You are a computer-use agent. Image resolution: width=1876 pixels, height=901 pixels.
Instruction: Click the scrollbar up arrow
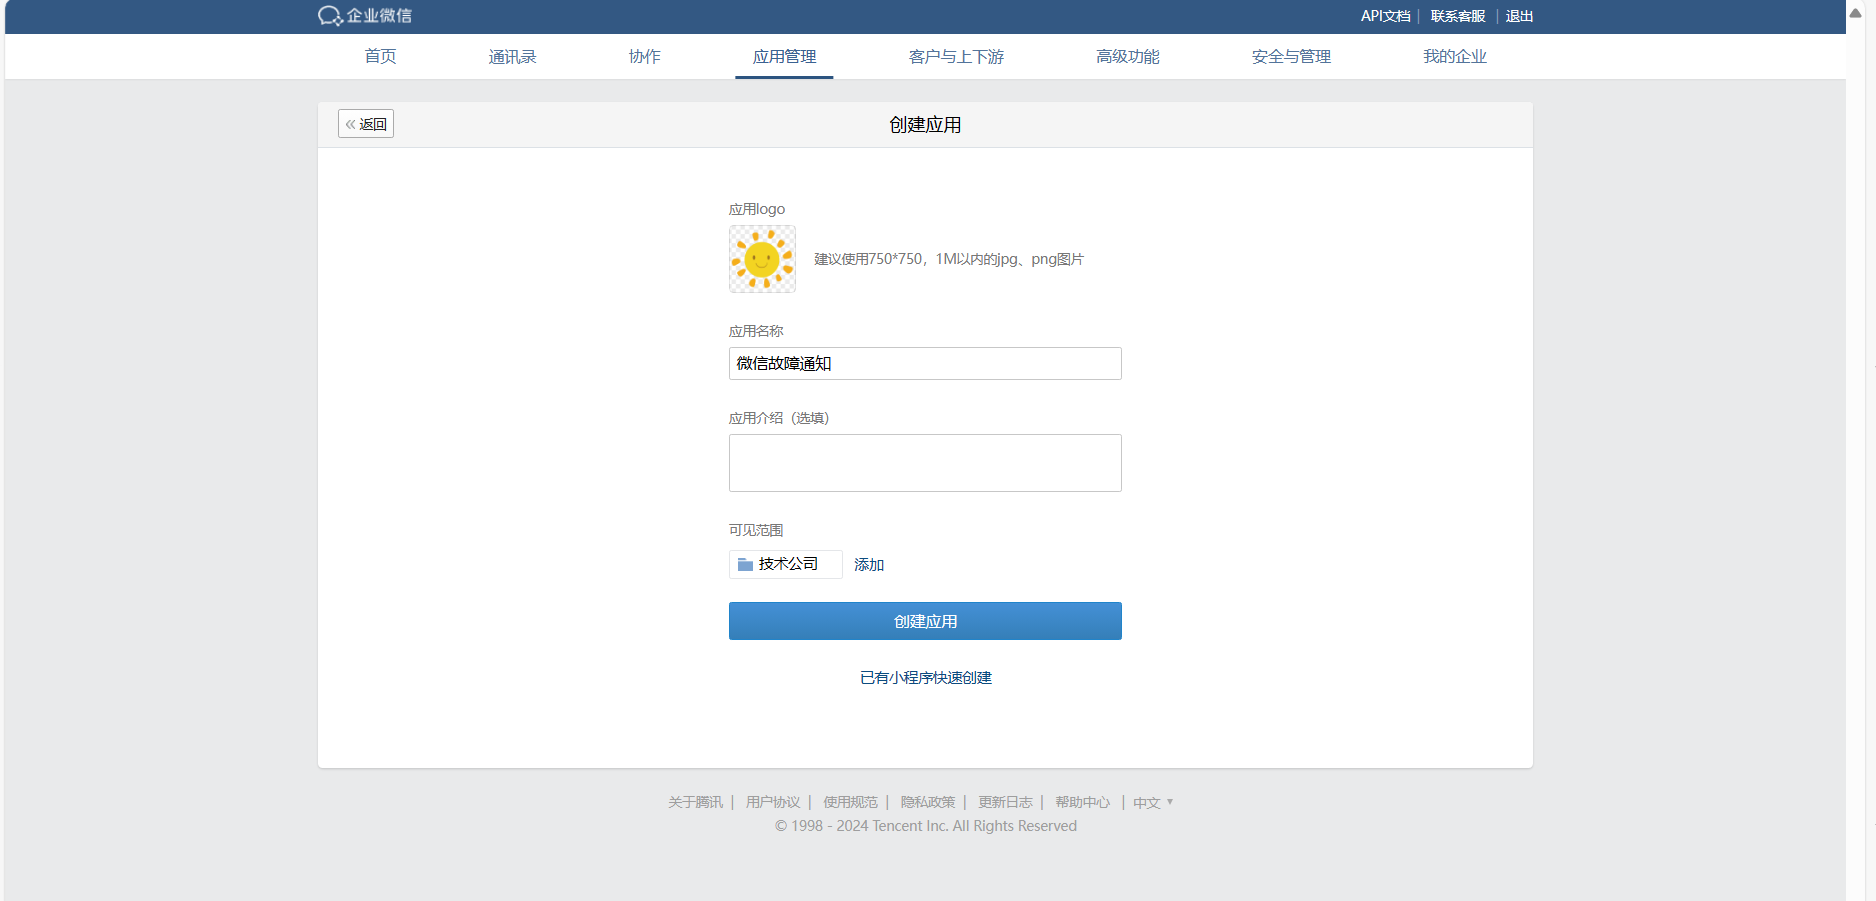(1856, 13)
